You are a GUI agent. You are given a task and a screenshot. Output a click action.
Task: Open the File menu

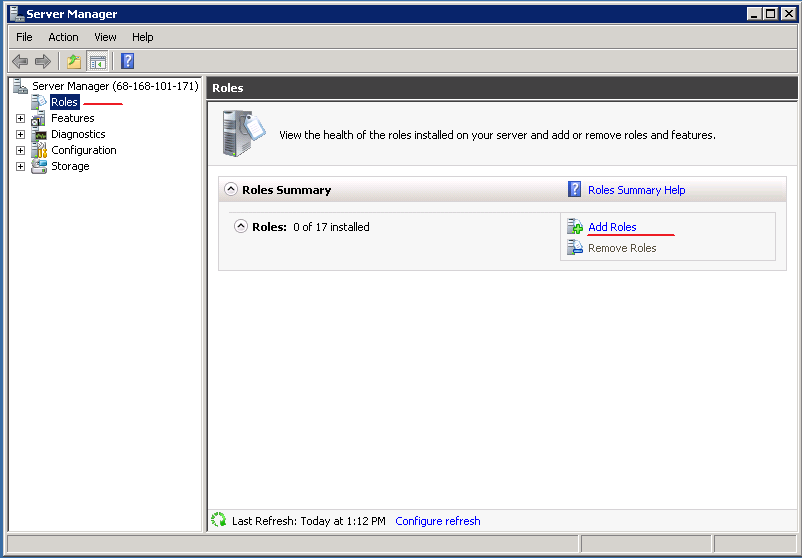pos(24,37)
